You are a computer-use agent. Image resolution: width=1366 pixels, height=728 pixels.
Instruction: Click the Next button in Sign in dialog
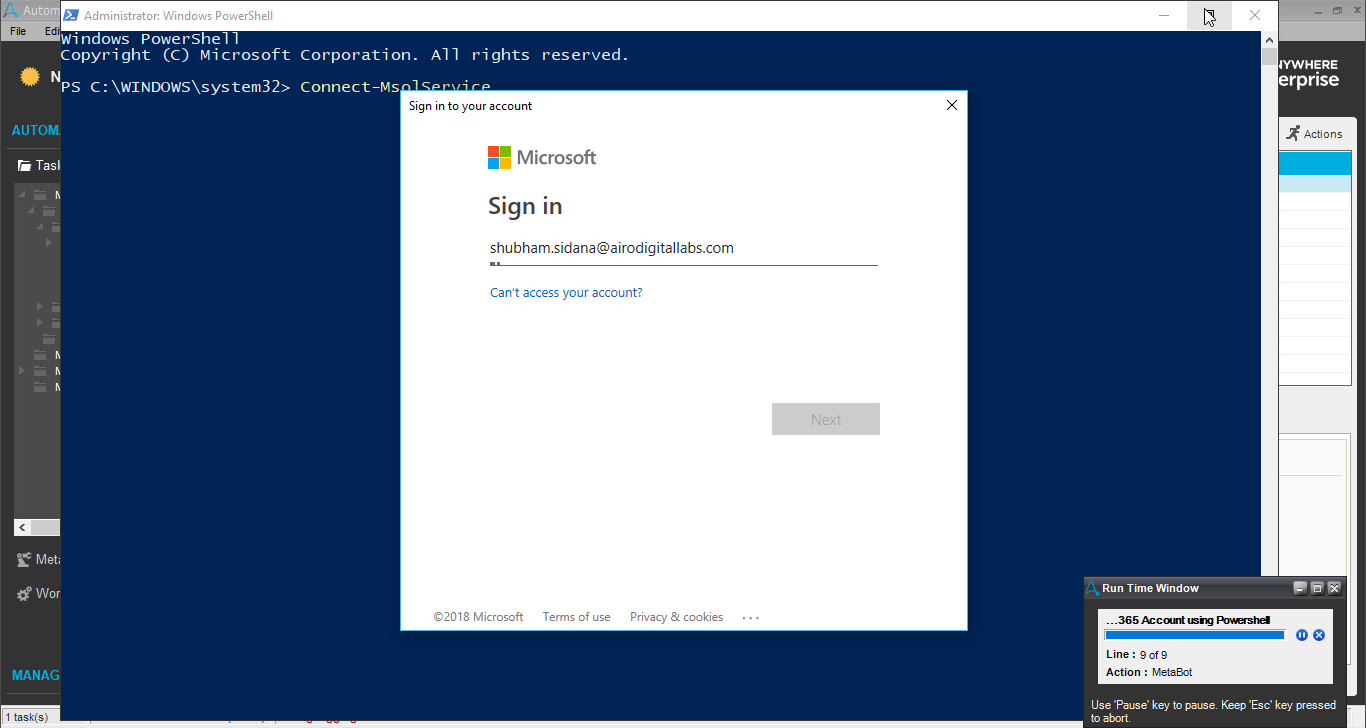[826, 420]
